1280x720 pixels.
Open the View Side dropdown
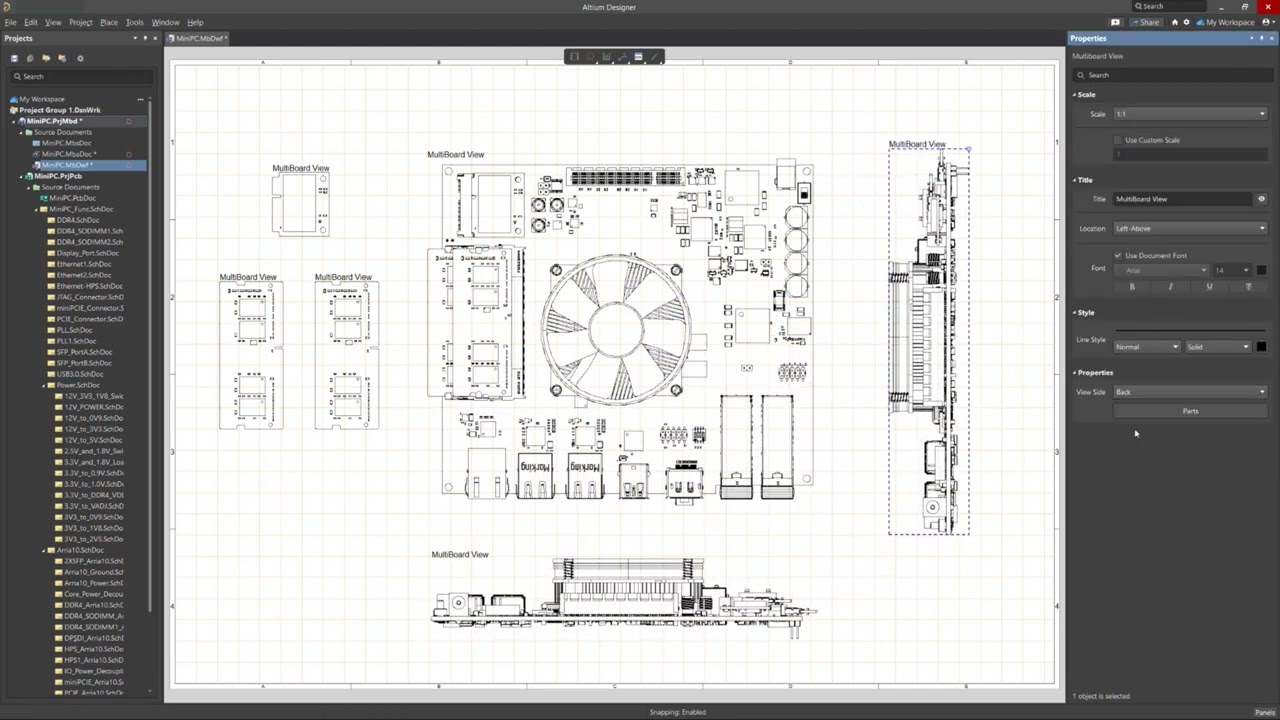(x=1190, y=392)
